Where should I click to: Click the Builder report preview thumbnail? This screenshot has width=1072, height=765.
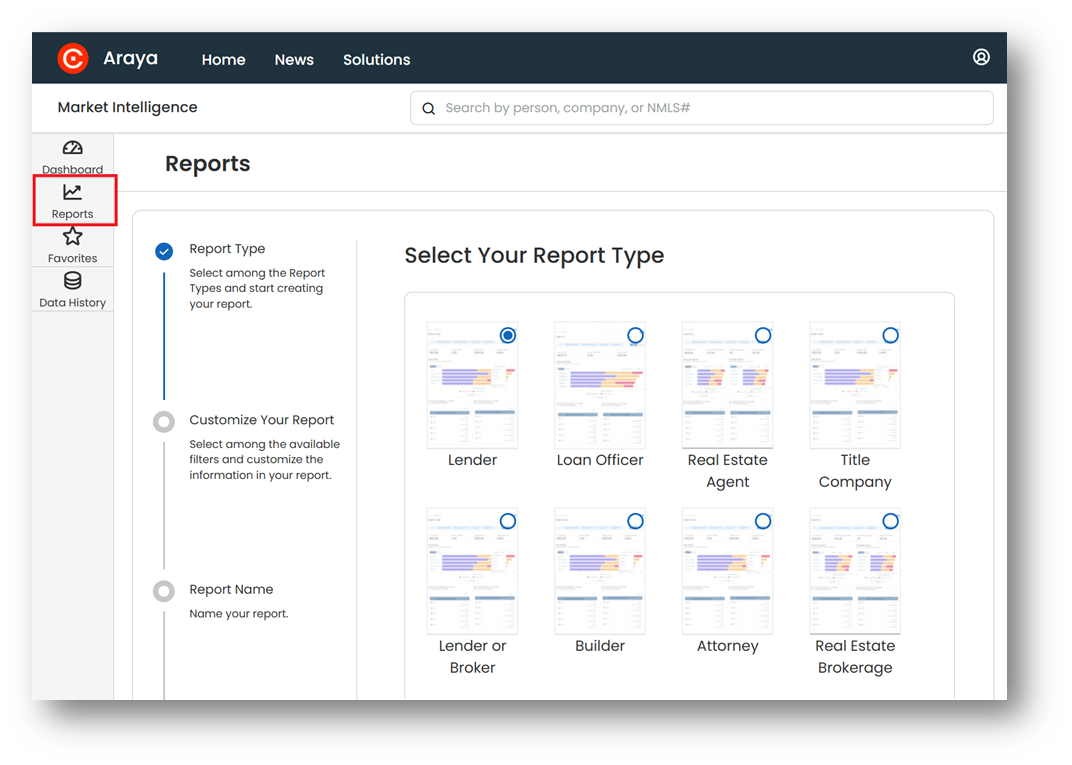(600, 572)
